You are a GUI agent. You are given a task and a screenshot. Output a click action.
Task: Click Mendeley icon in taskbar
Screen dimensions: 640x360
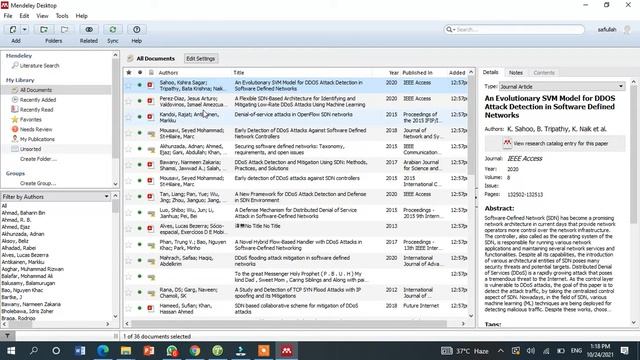(287, 351)
